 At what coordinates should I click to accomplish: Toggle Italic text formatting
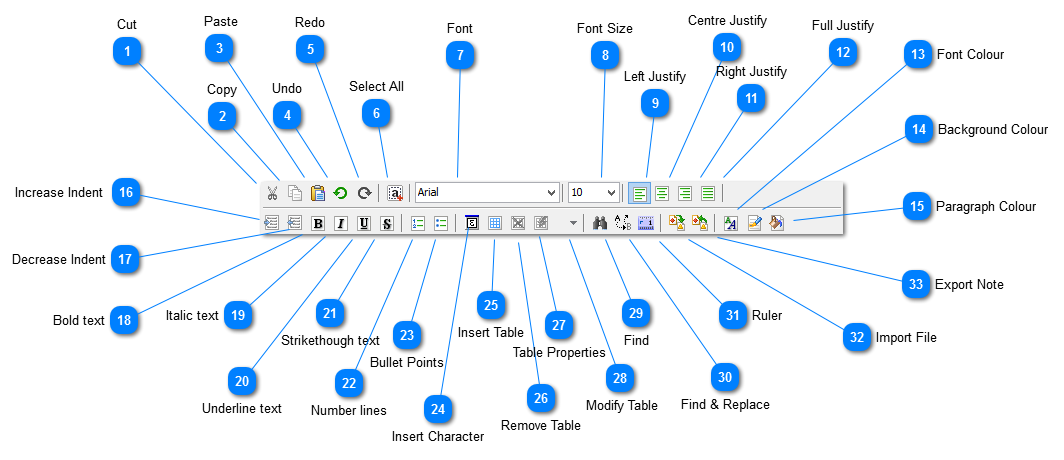click(x=341, y=223)
